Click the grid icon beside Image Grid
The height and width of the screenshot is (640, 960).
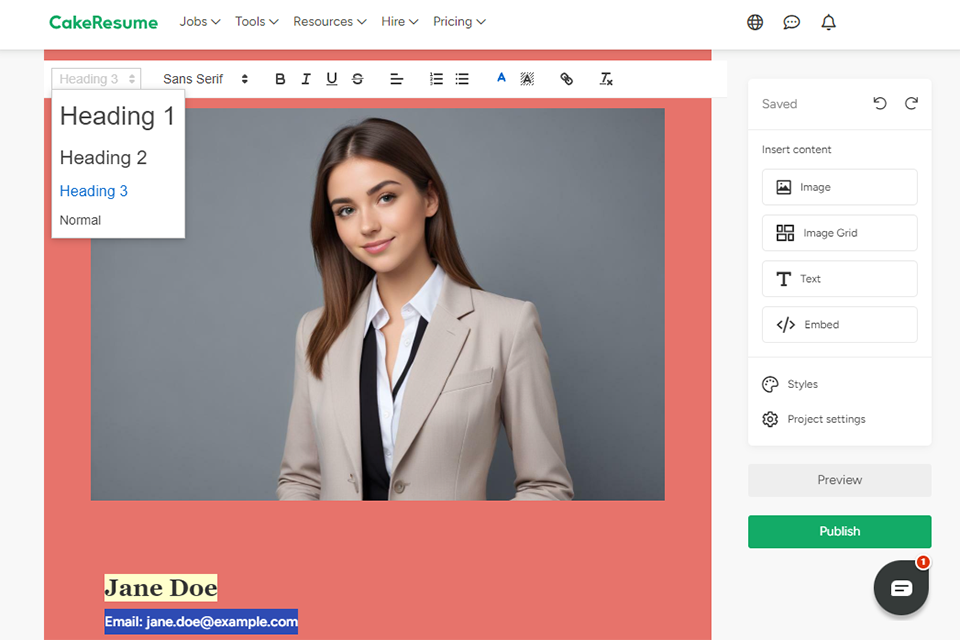pos(785,233)
